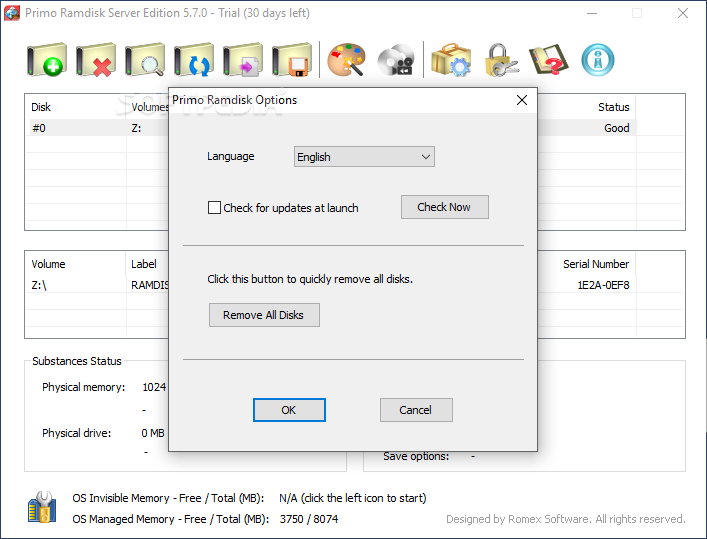The image size is (707, 539).
Task: Click the Serial Number column header
Action: (x=596, y=264)
